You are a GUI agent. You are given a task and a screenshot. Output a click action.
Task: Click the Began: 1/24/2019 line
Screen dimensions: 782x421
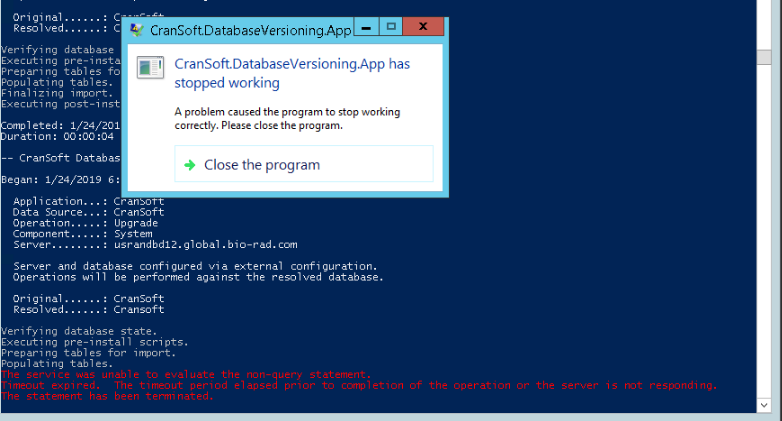tap(60, 180)
